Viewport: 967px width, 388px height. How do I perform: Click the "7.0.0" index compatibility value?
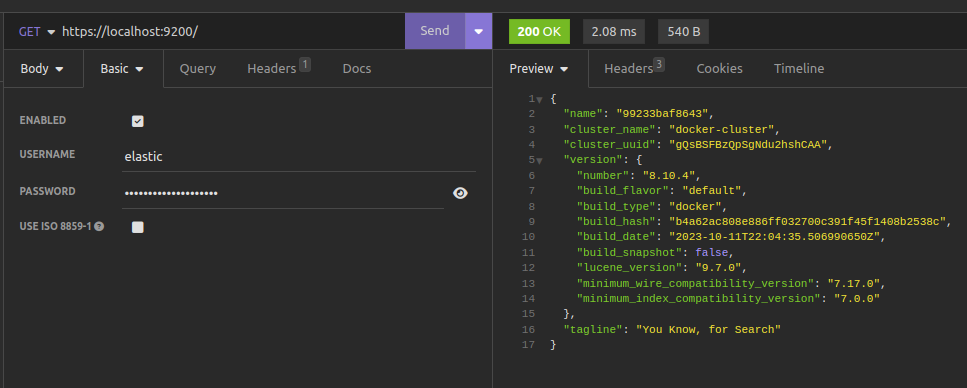(x=857, y=299)
